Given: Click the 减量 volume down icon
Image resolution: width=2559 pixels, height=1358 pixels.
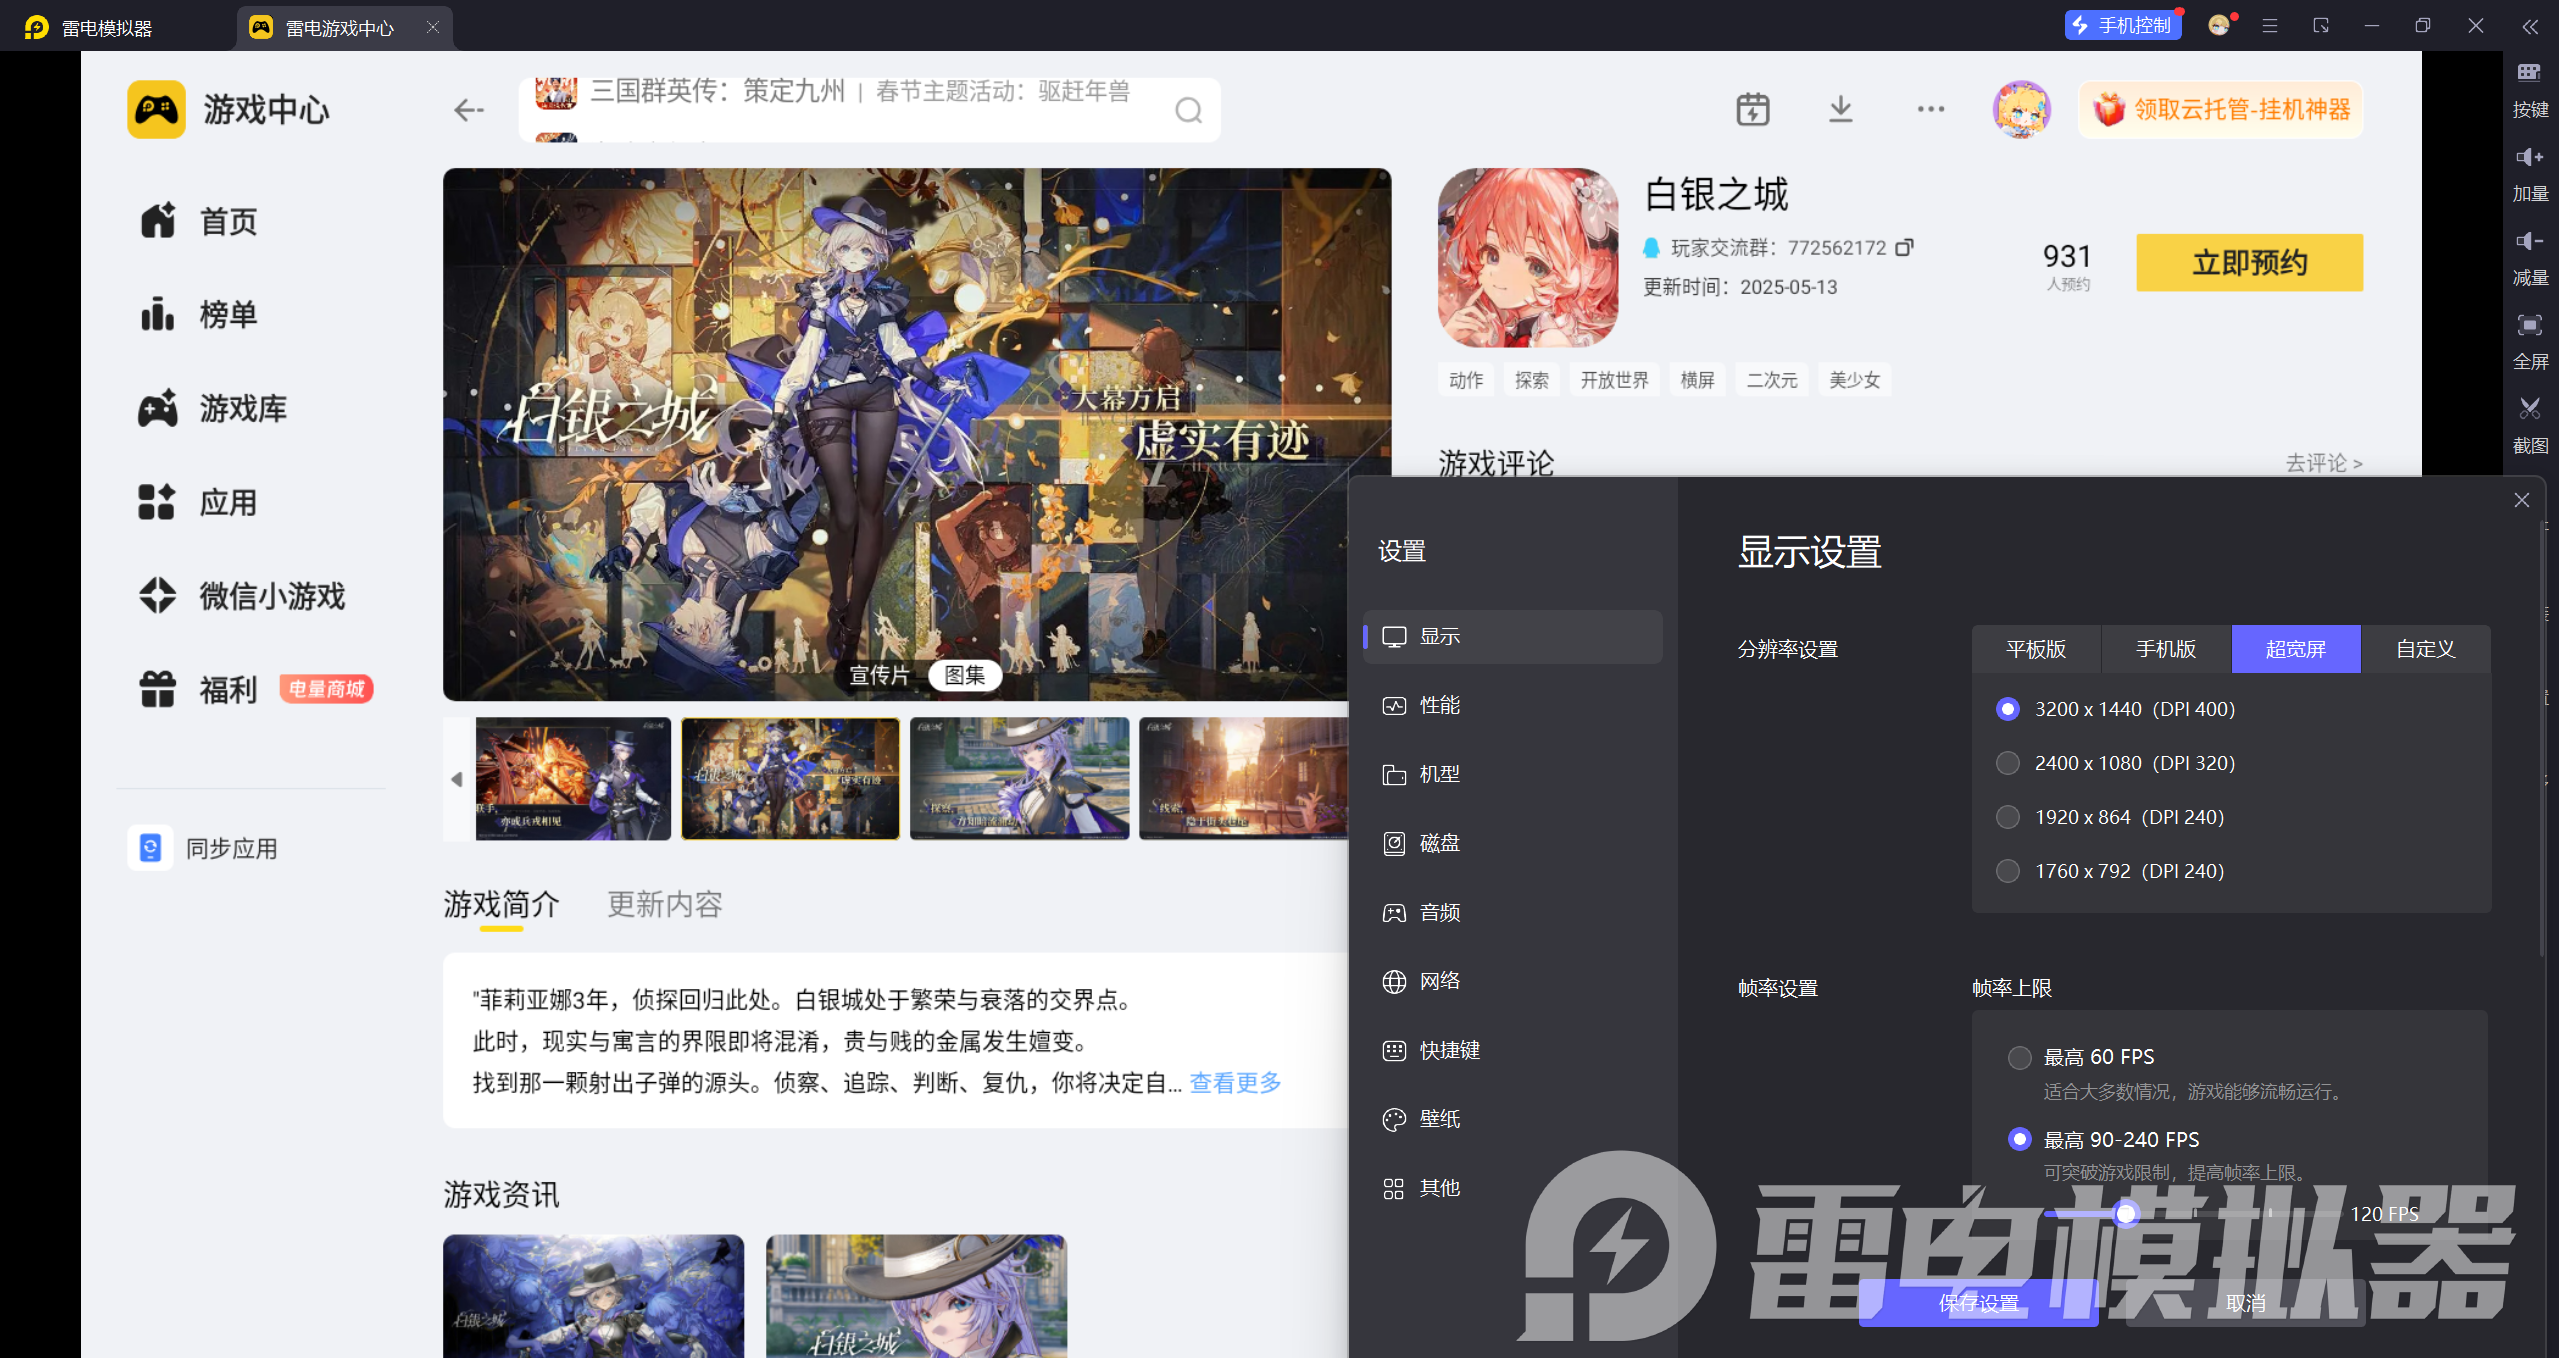Looking at the screenshot, I should click(x=2529, y=241).
